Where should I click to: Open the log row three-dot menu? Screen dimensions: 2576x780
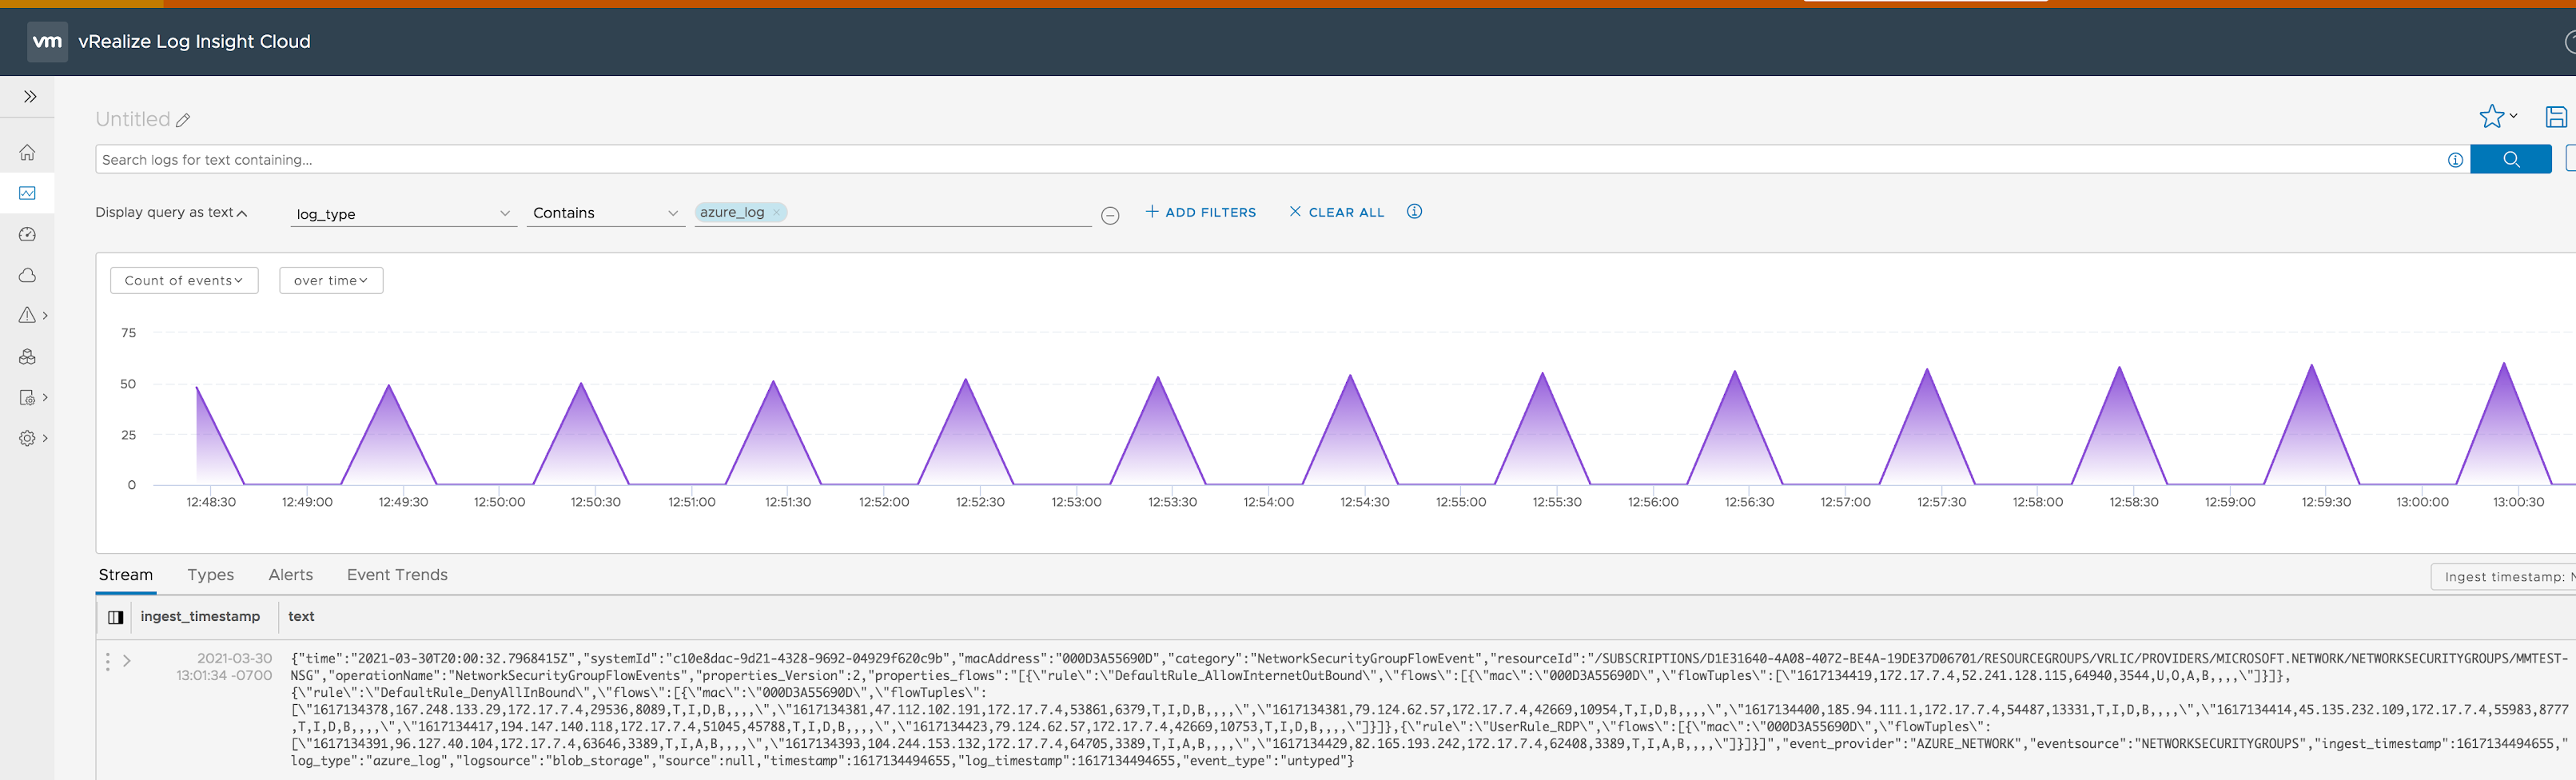click(108, 661)
